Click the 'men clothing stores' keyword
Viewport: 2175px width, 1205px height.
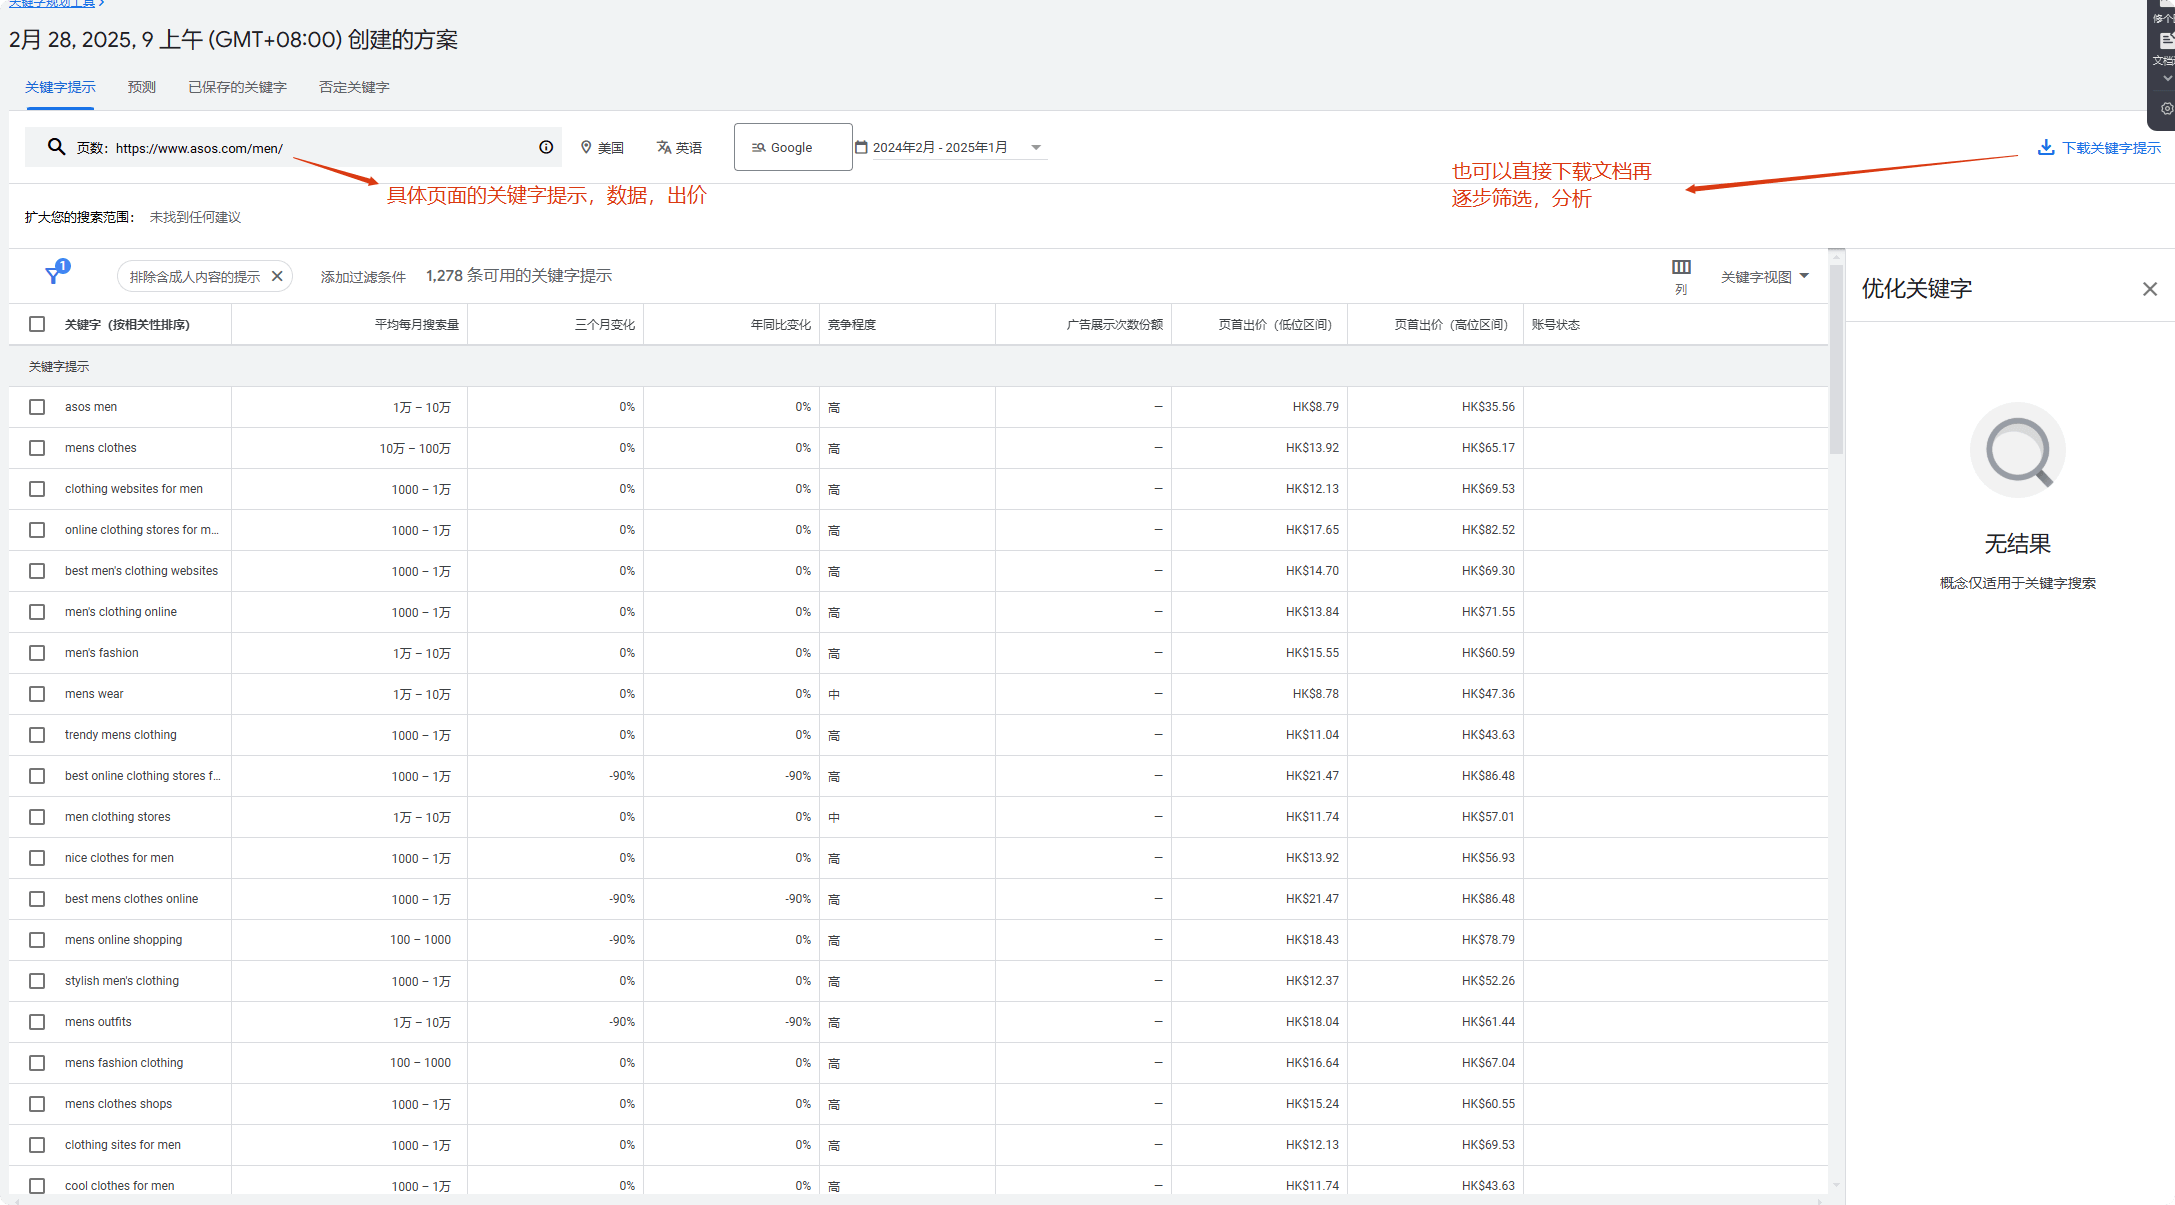118,817
